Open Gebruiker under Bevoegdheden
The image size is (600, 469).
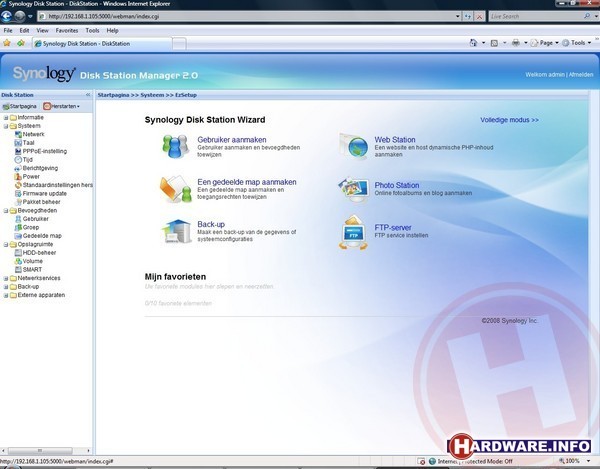pyautogui.click(x=36, y=219)
